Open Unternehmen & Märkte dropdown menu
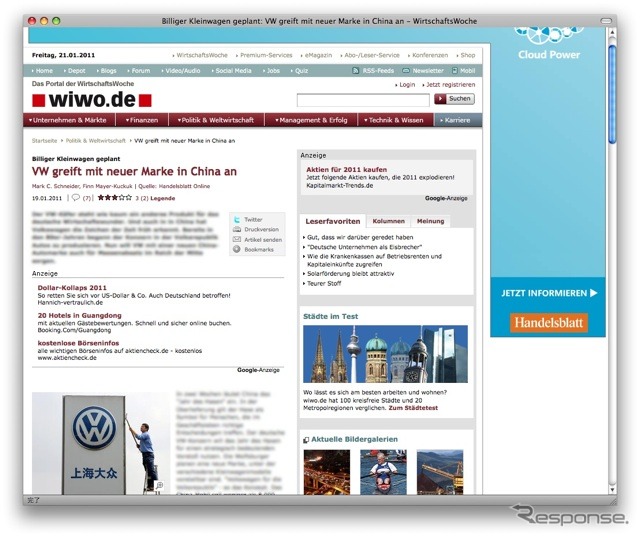Image resolution: width=640 pixels, height=537 pixels. pyautogui.click(x=69, y=120)
